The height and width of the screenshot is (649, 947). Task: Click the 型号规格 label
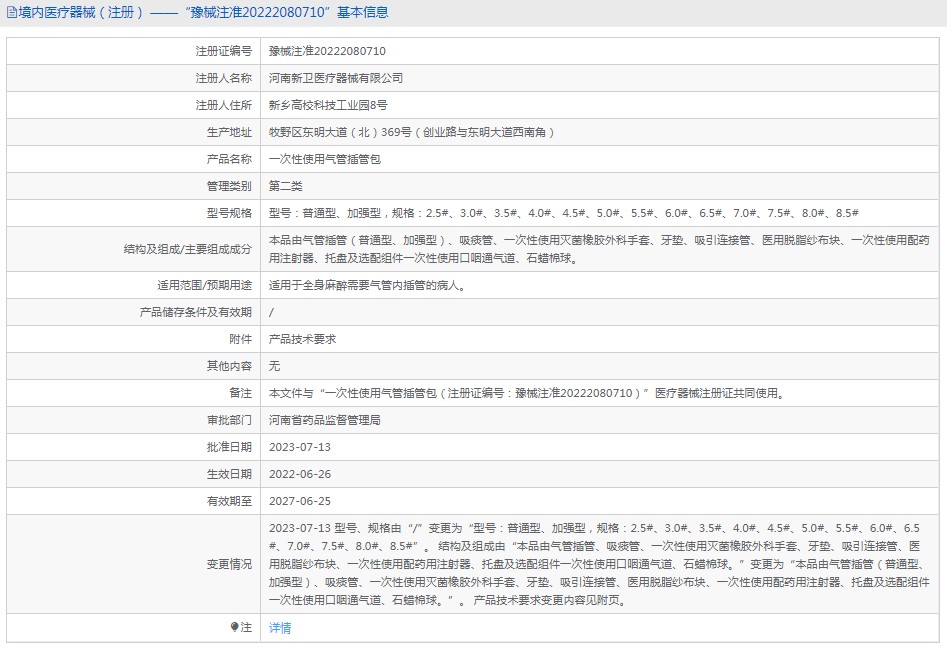[229, 213]
